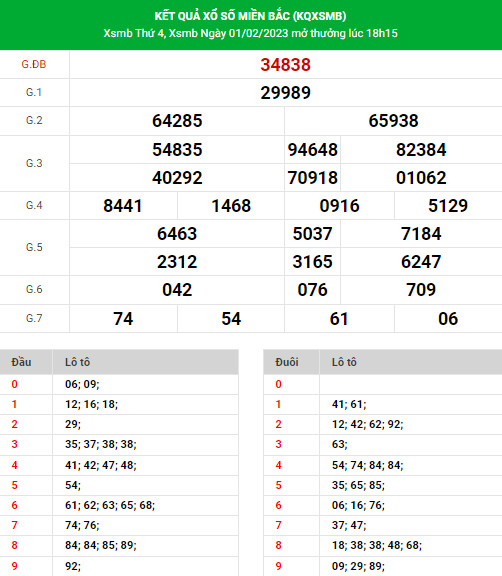502x576 pixels.
Task: Click G.4 number 5129
Action: [448, 206]
